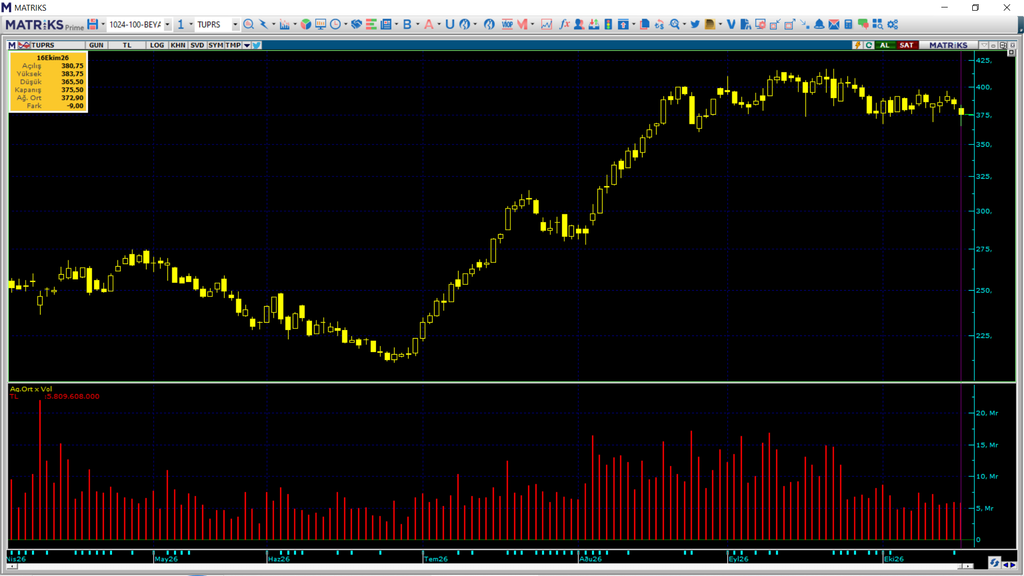The image size is (1024, 576).
Task: Click the pie chart icon
Action: 305,24
